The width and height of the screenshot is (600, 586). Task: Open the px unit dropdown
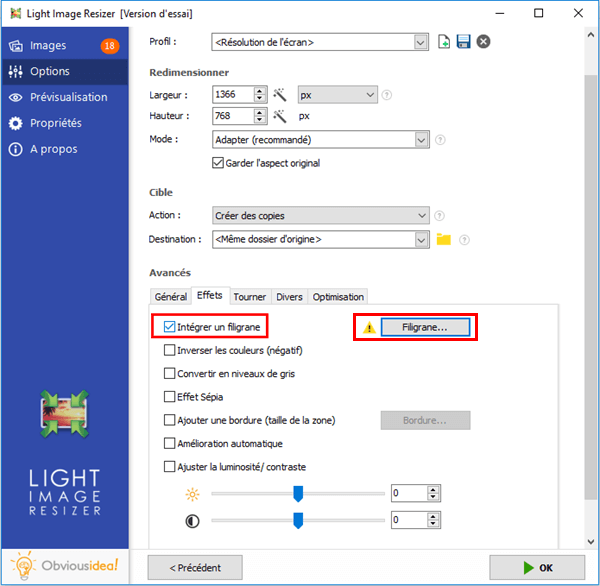tap(338, 95)
